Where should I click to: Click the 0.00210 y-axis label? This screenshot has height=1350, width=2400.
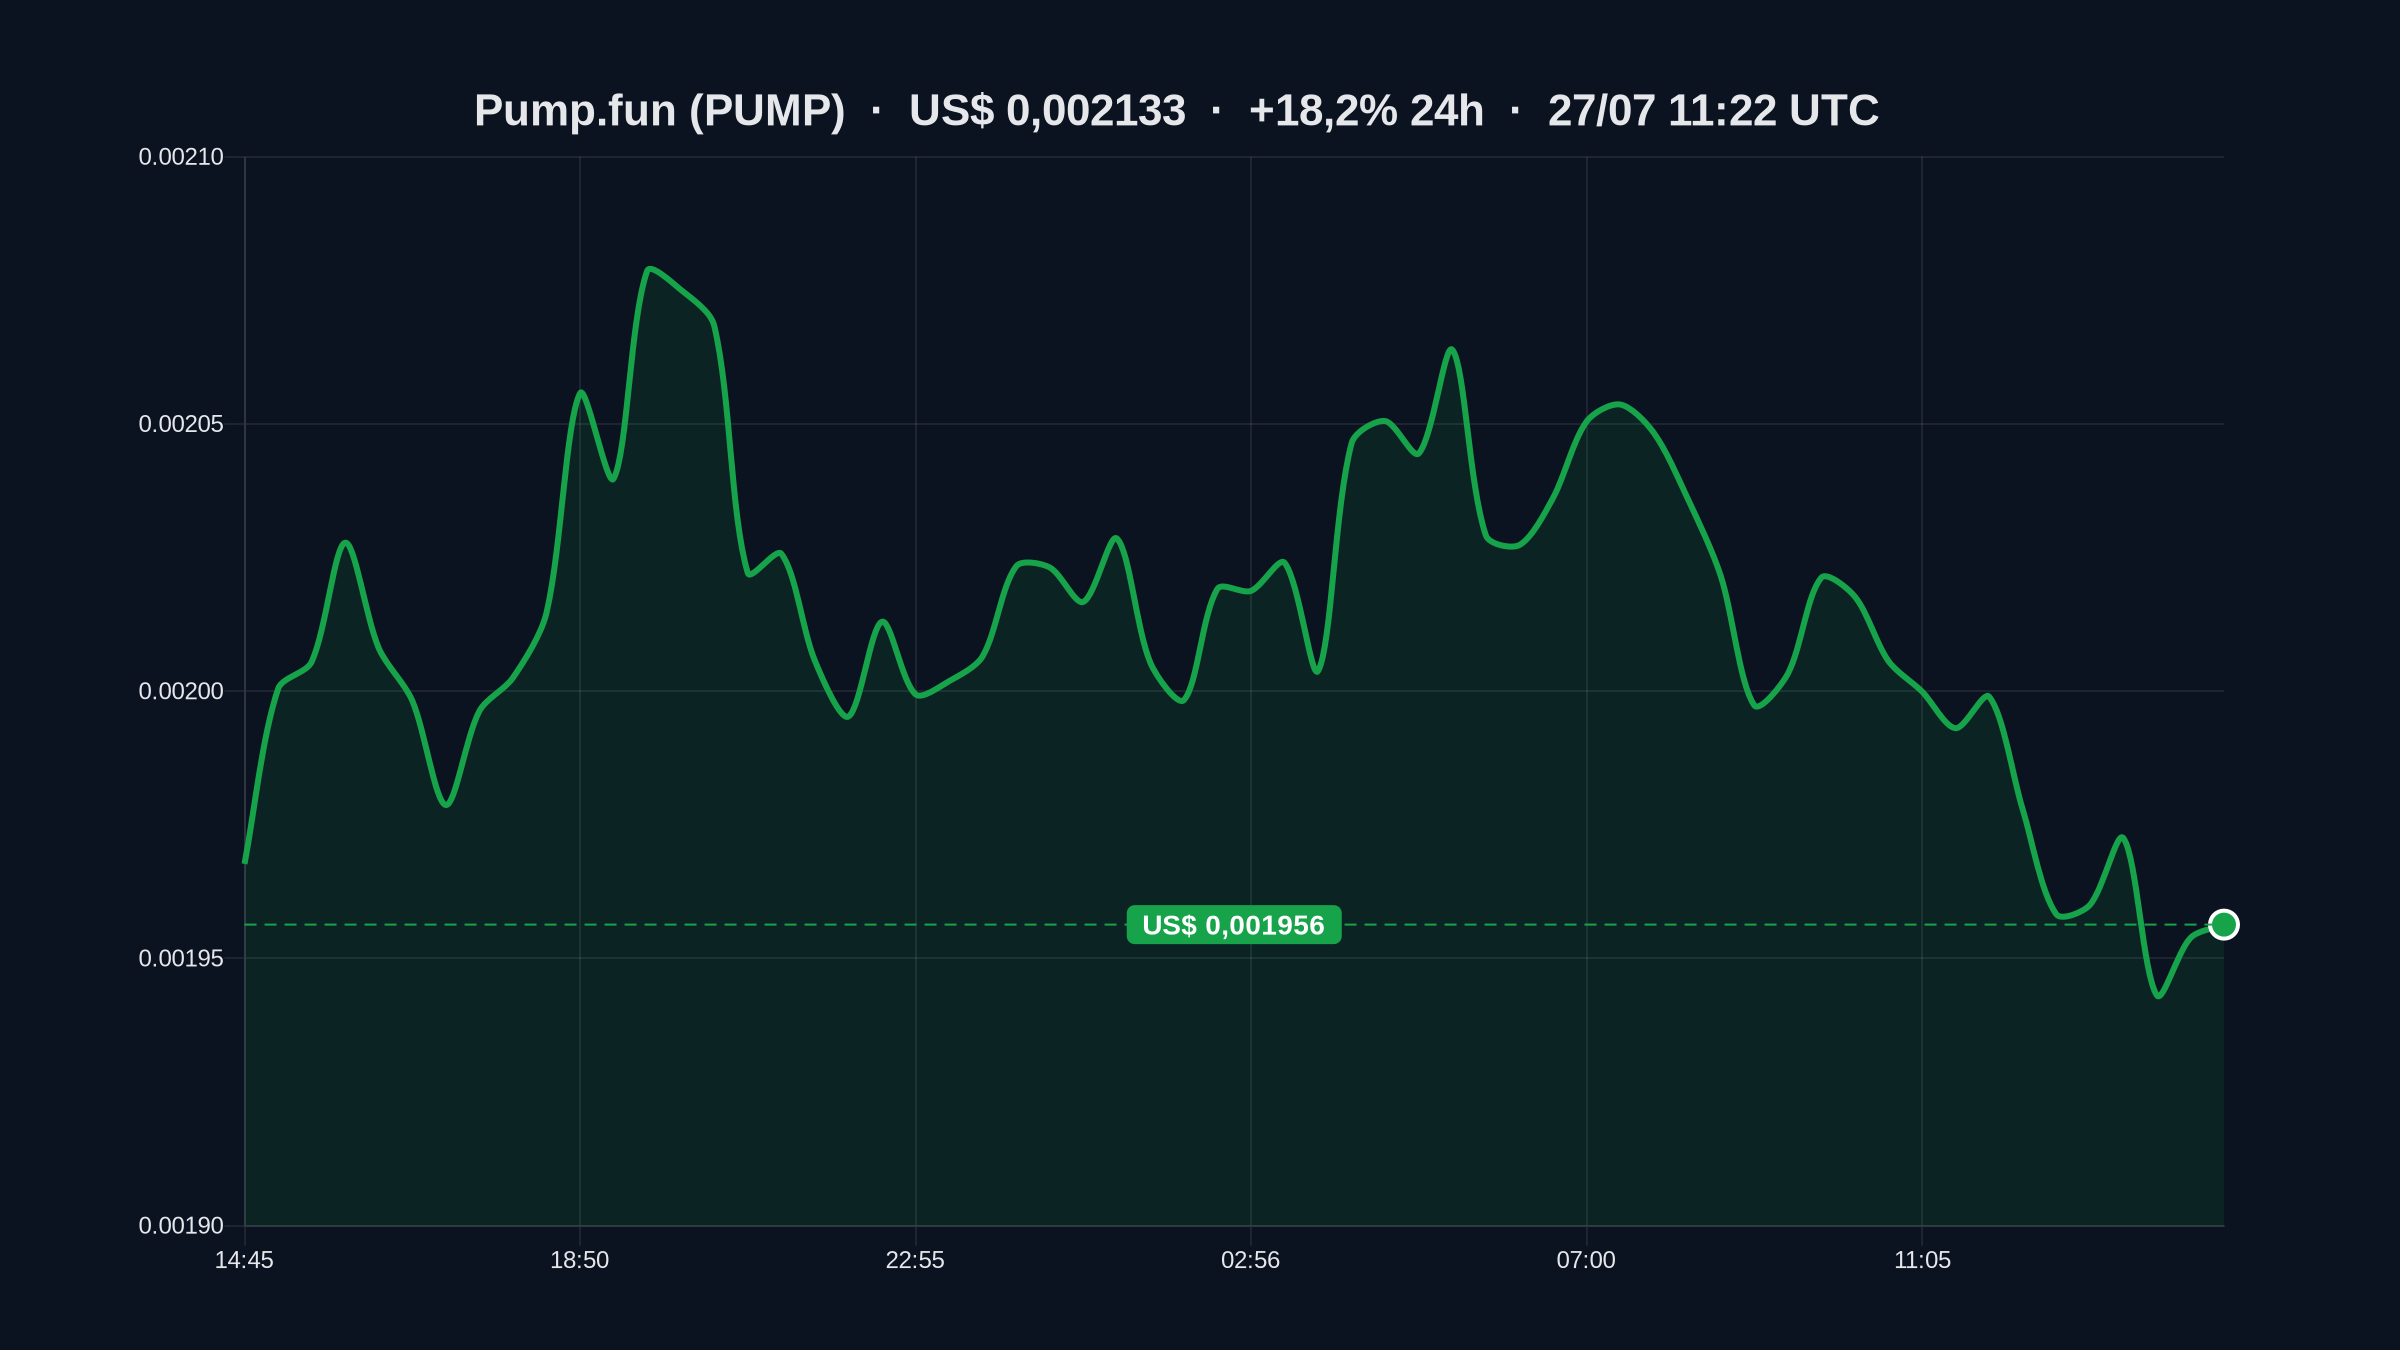181,157
